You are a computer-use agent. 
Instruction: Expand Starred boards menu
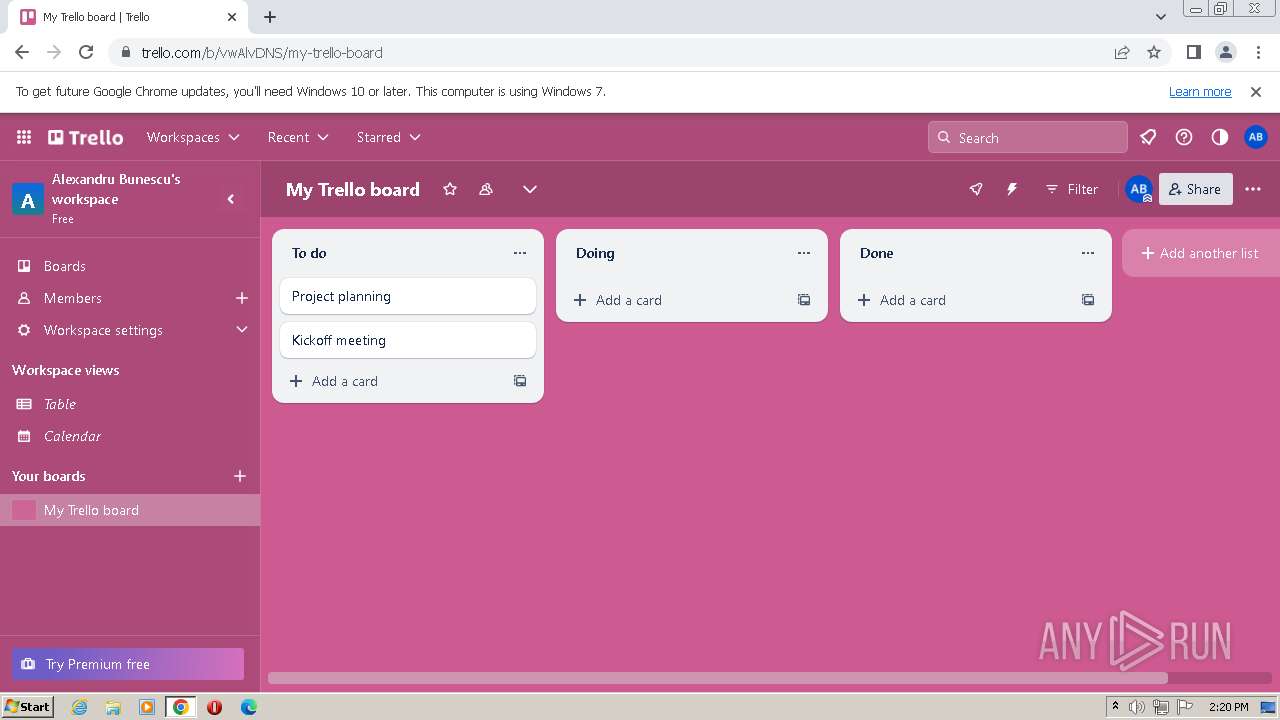tap(388, 137)
